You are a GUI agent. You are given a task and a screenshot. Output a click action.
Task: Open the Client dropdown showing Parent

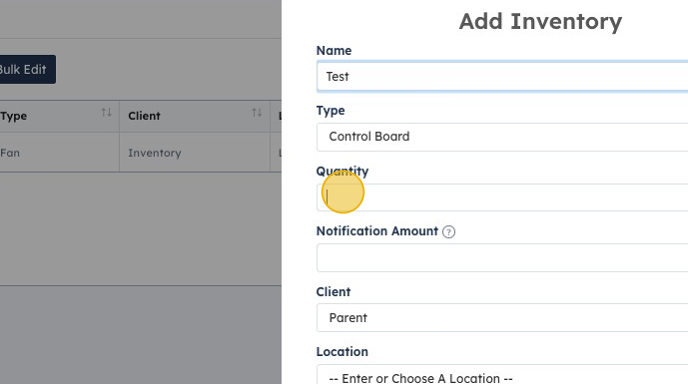(502, 318)
